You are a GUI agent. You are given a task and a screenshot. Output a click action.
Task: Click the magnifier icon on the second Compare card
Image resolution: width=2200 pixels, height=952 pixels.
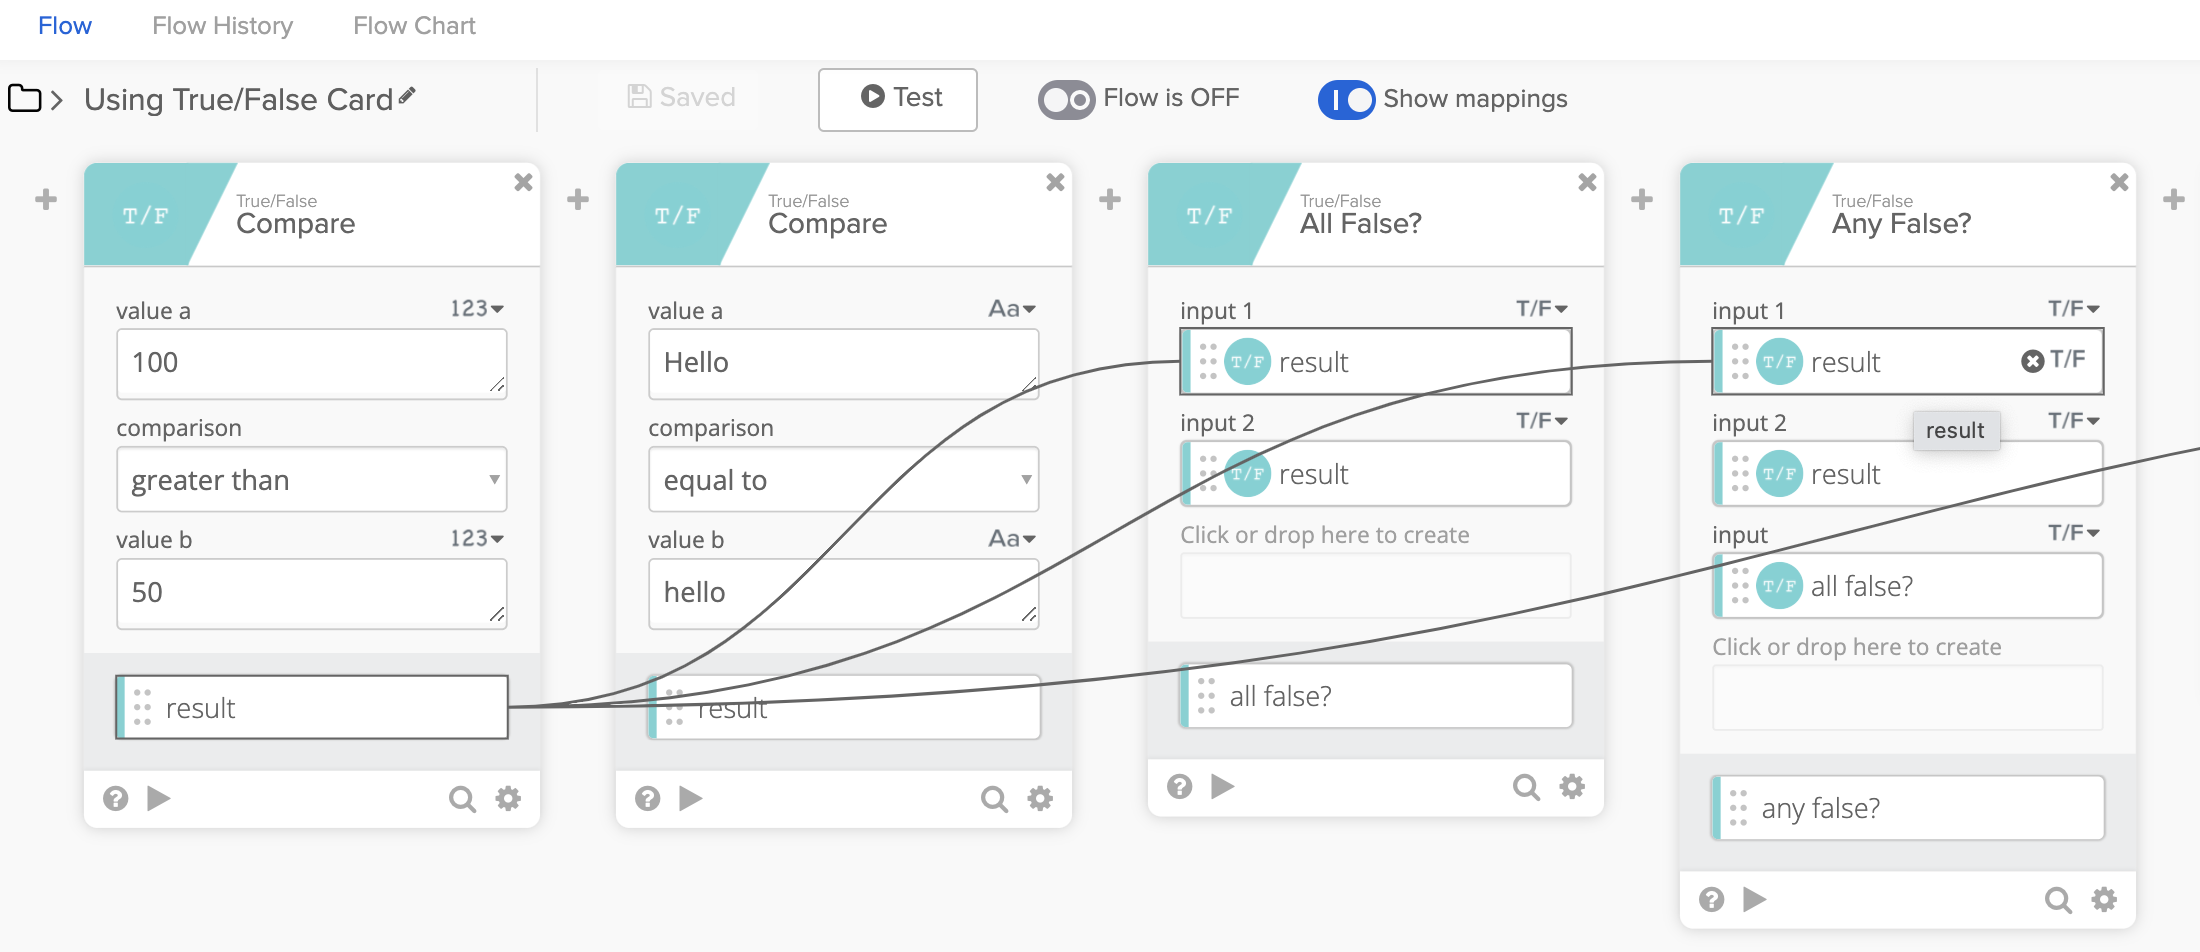(993, 798)
